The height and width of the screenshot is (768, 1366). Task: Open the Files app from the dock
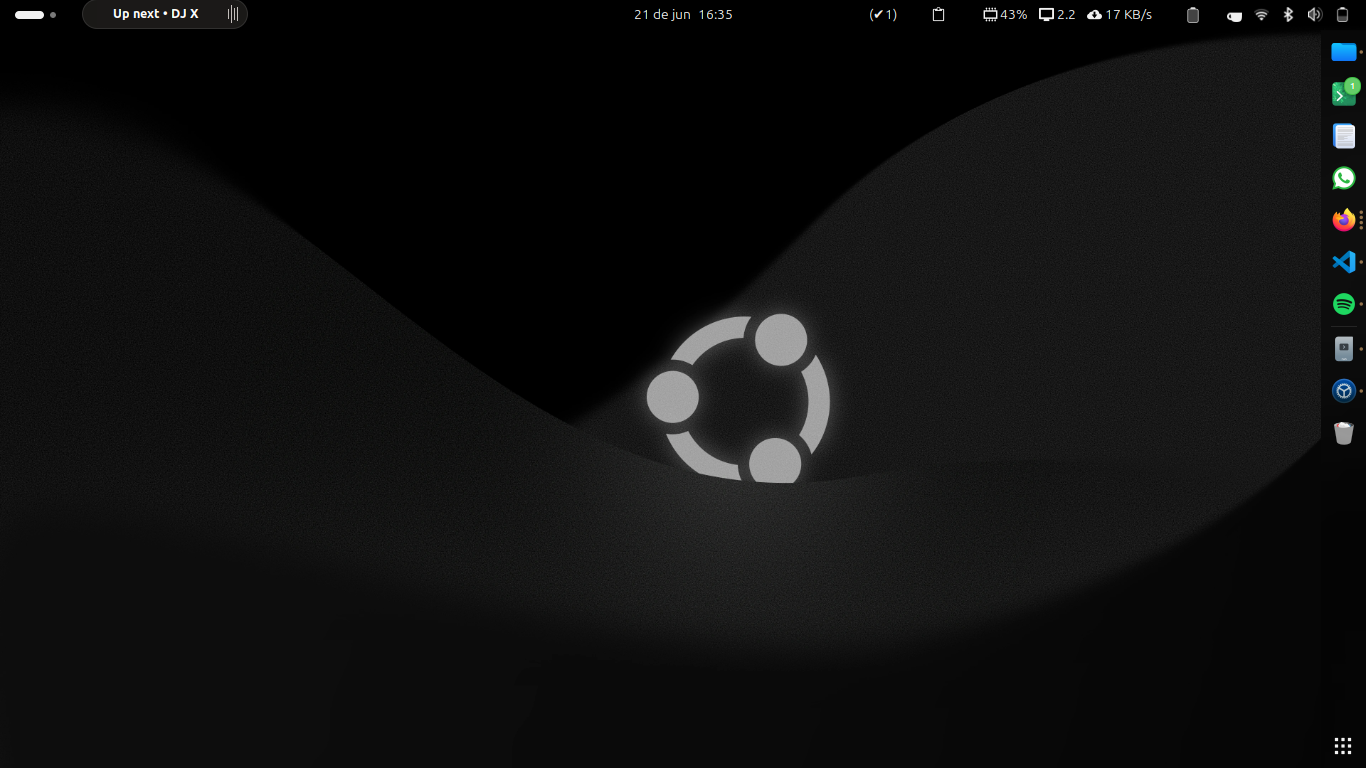pyautogui.click(x=1343, y=52)
